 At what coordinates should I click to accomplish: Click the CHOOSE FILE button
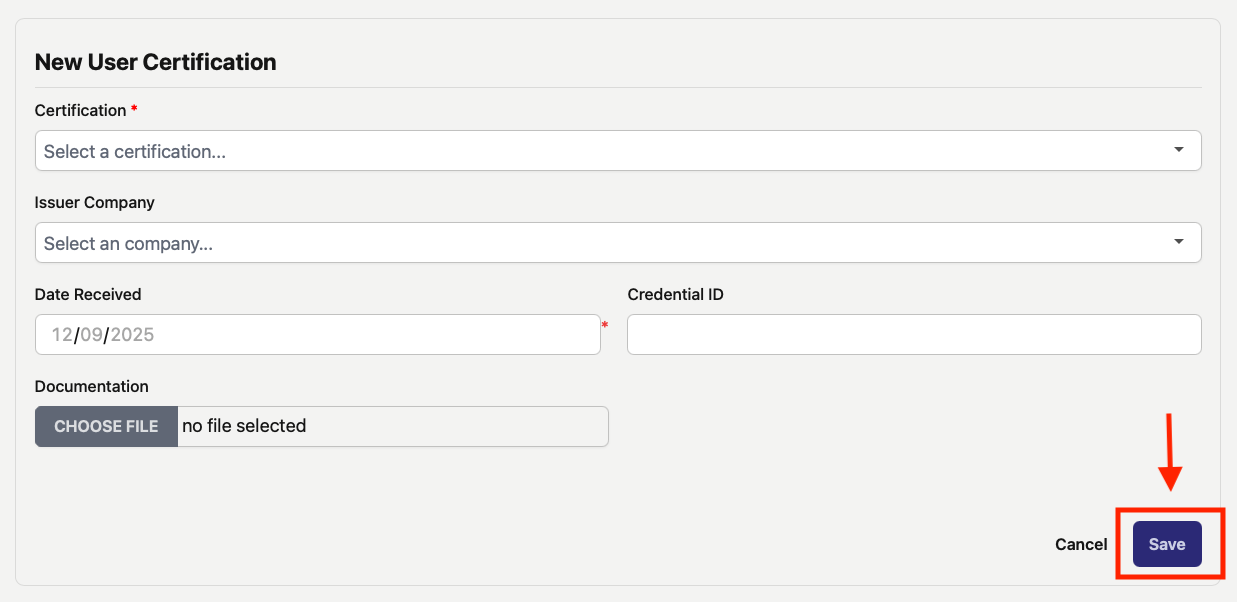point(106,426)
